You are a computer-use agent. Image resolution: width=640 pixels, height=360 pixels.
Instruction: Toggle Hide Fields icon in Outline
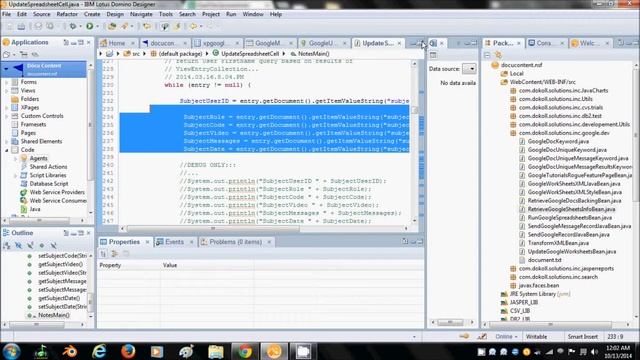18,245
